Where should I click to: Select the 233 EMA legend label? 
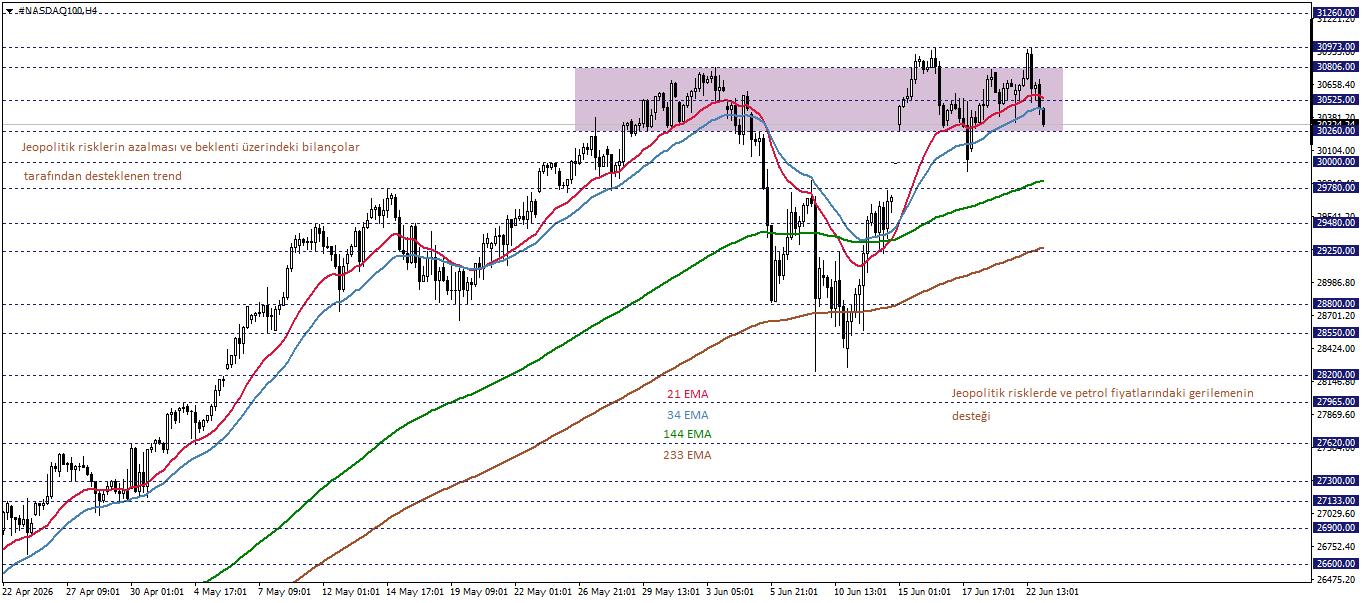pos(687,455)
